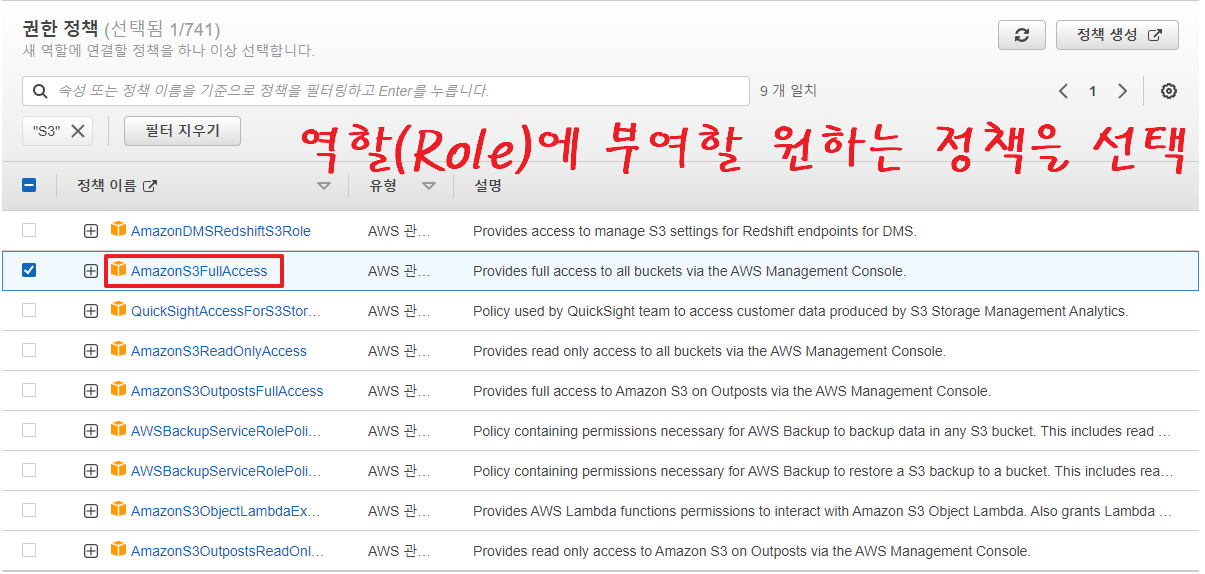Click the Redshift endpoints for DMS description
Viewport: 1205px width, 574px height.
point(695,231)
